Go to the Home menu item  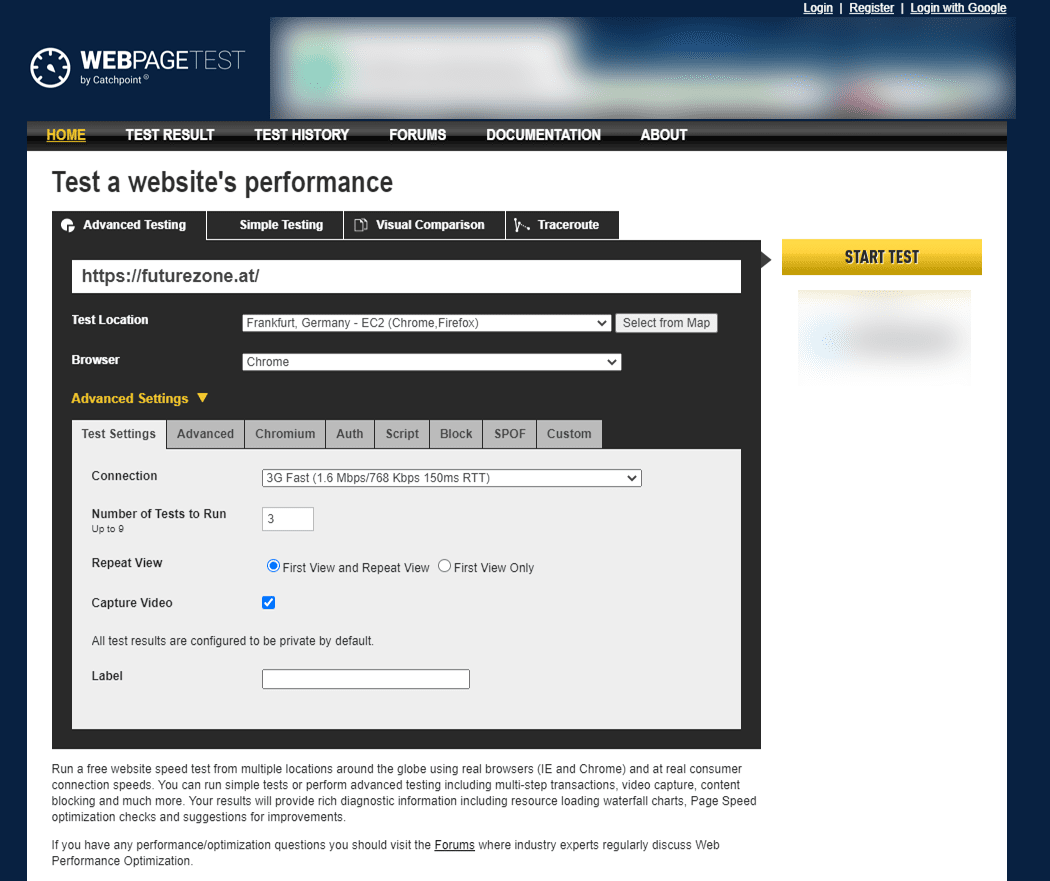(66, 135)
